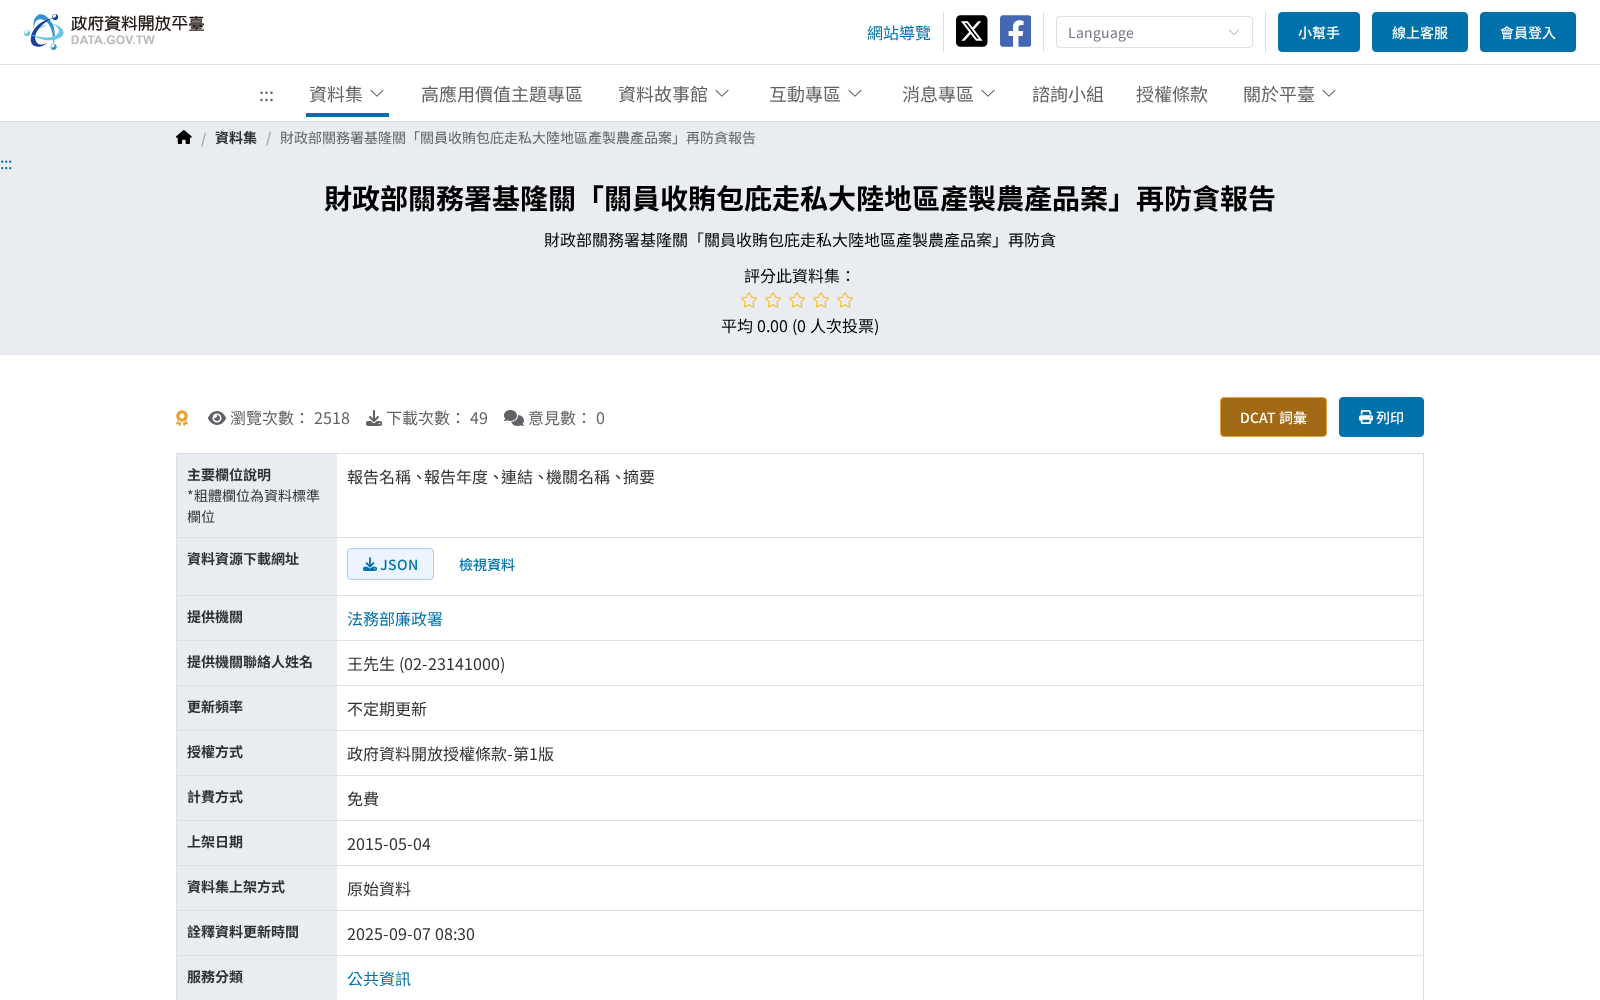The width and height of the screenshot is (1600, 1000).
Task: Expand the 資料集 navigation menu
Action: (347, 94)
